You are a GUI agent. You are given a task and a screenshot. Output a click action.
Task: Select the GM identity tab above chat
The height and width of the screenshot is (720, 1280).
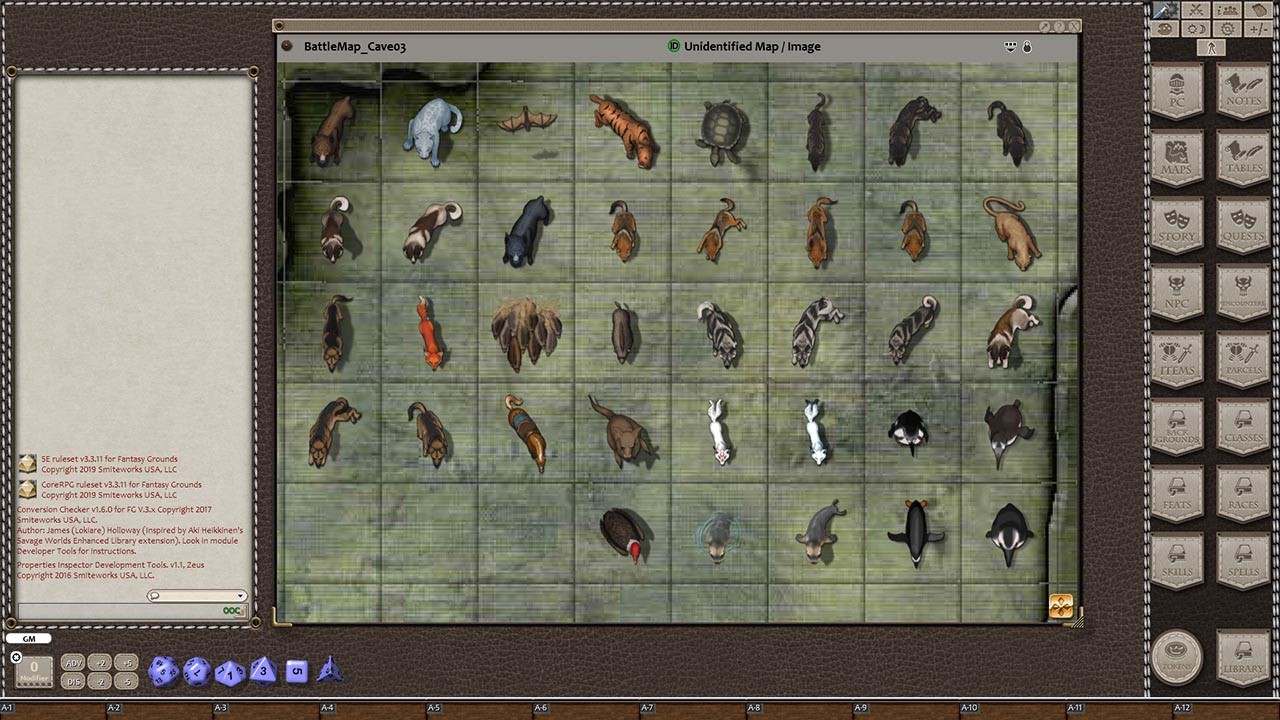(29, 638)
